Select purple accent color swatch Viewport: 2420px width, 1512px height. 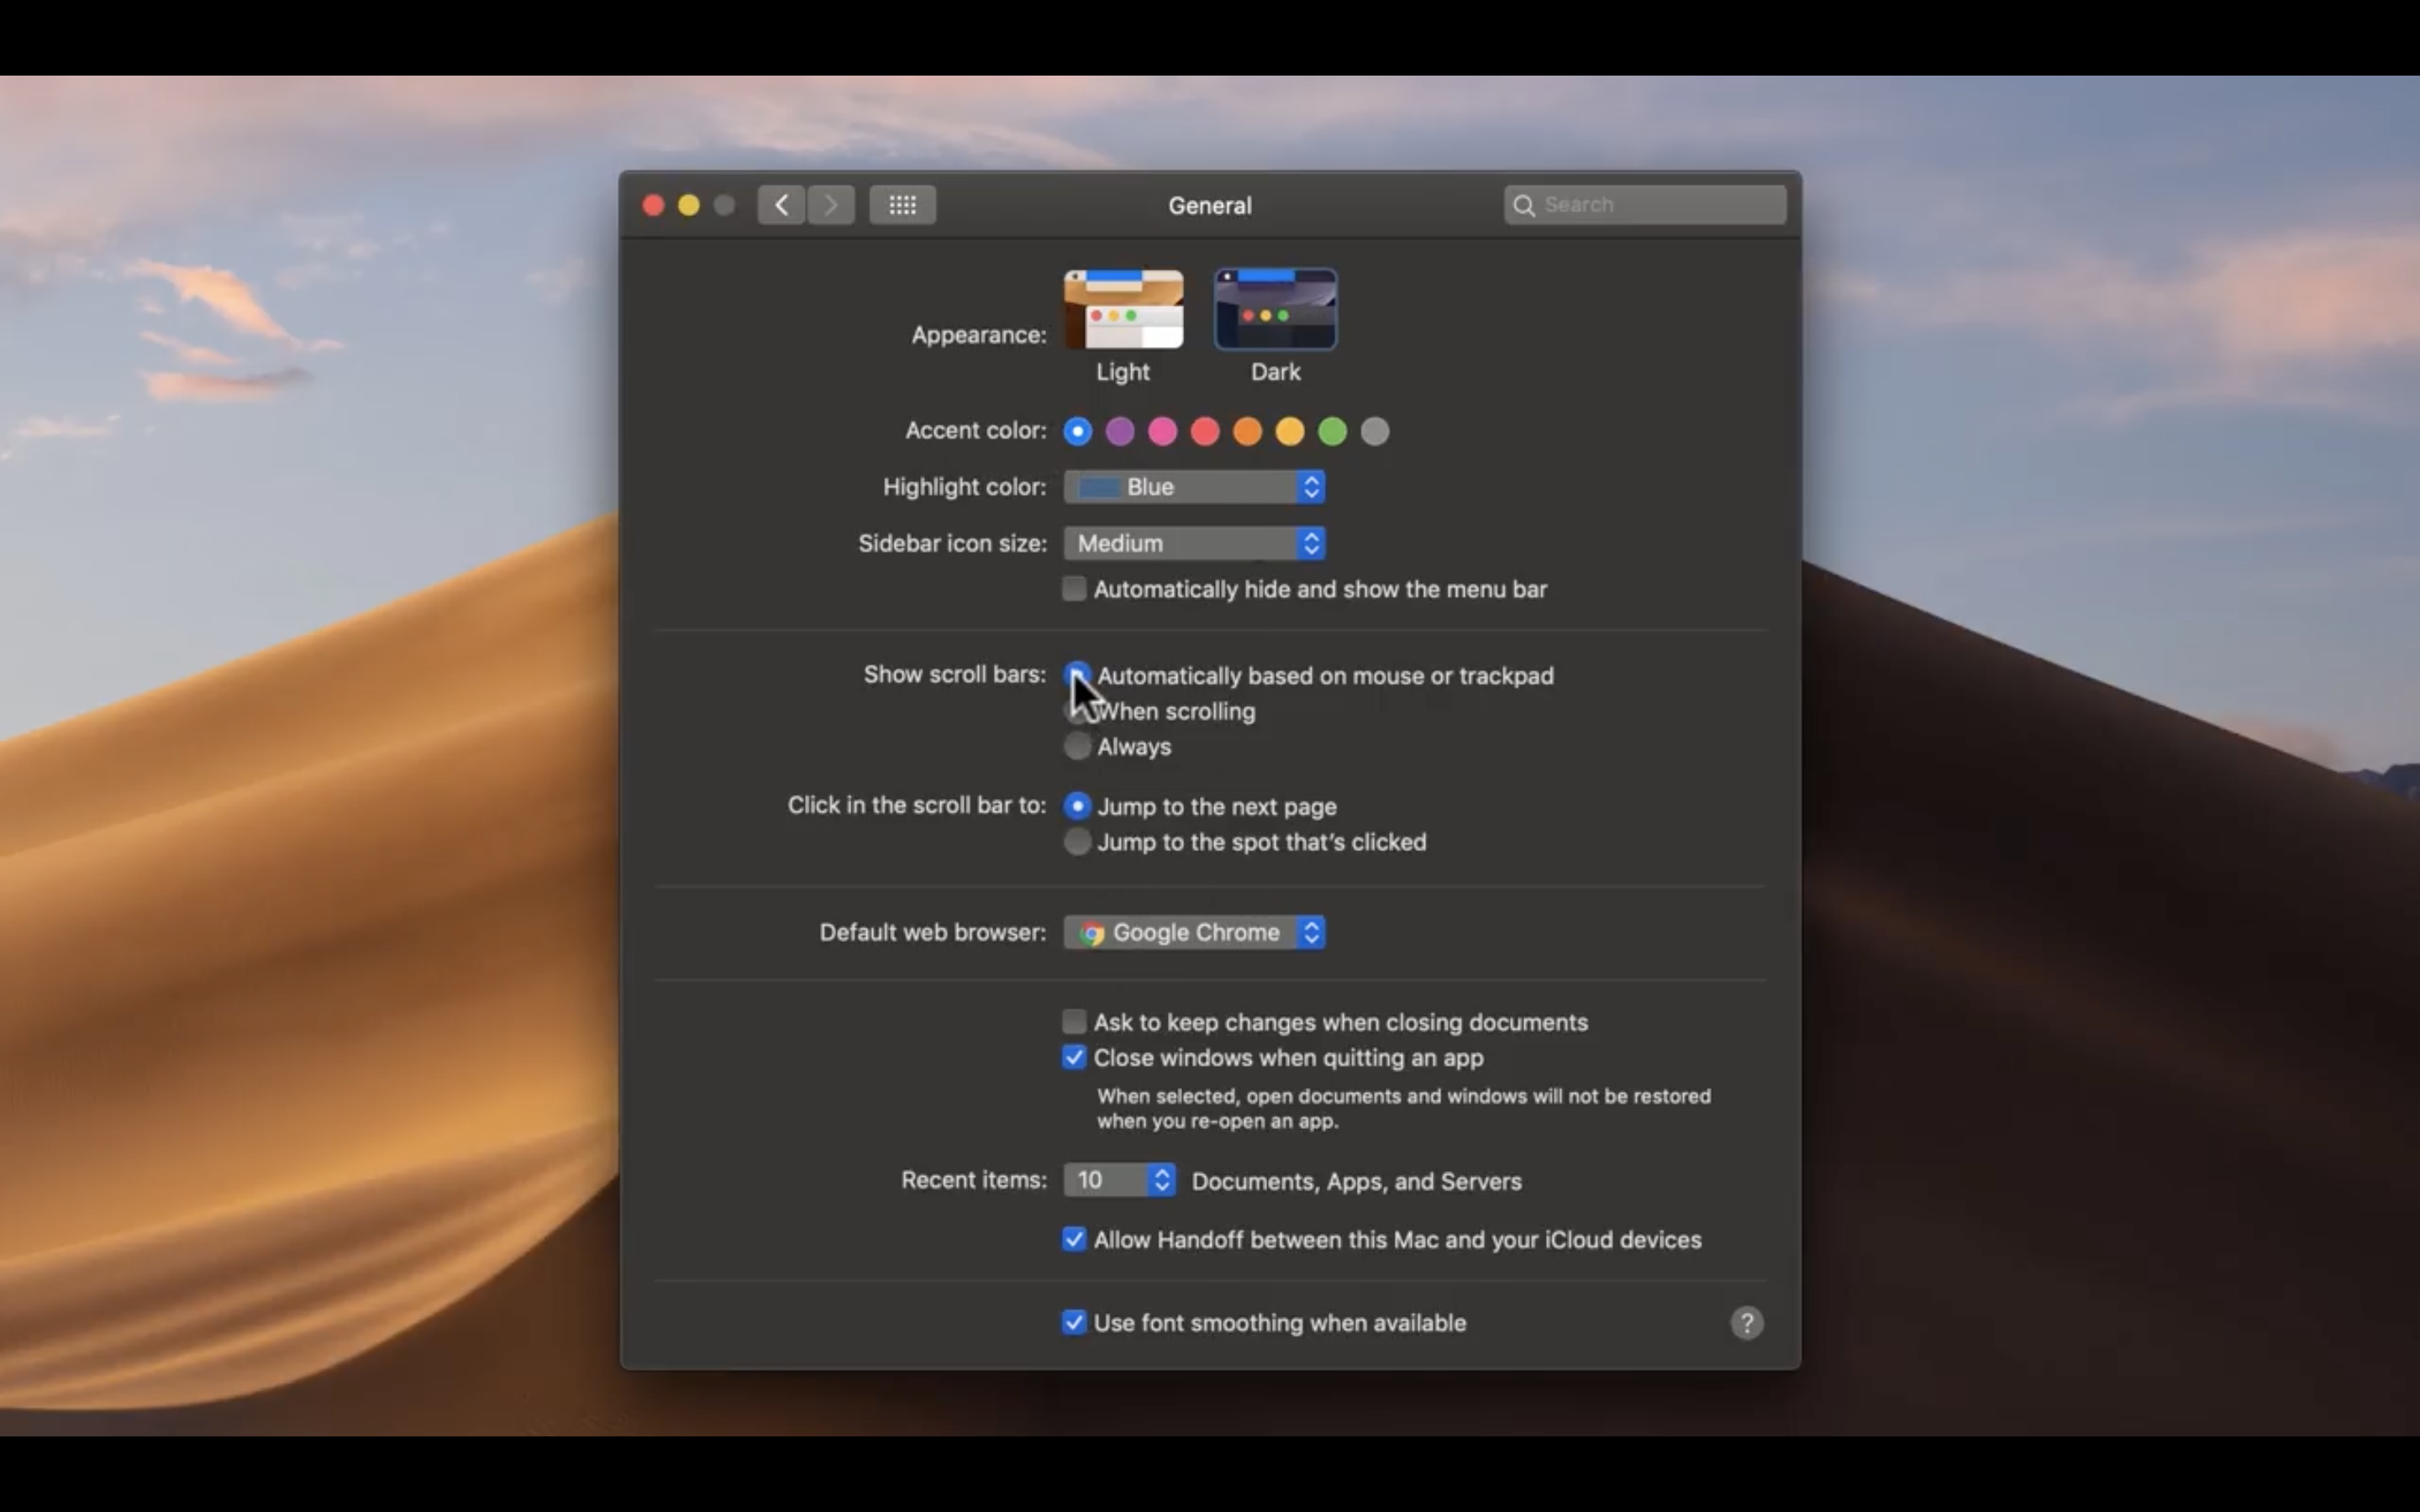point(1118,430)
